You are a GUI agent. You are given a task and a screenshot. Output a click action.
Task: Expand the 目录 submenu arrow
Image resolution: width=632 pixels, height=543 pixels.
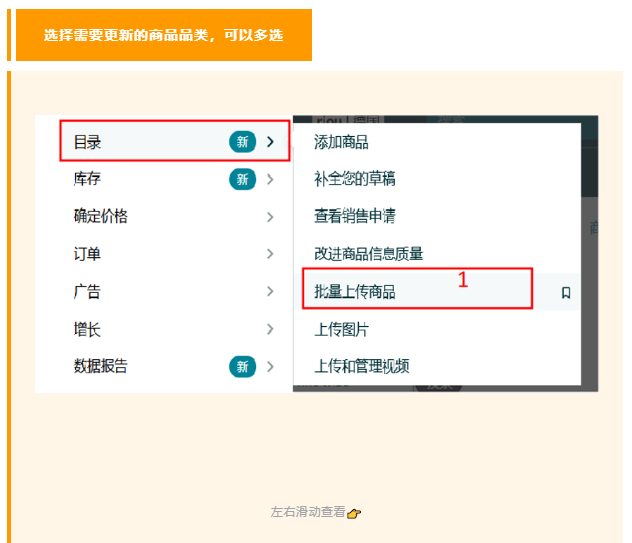pyautogui.click(x=270, y=142)
